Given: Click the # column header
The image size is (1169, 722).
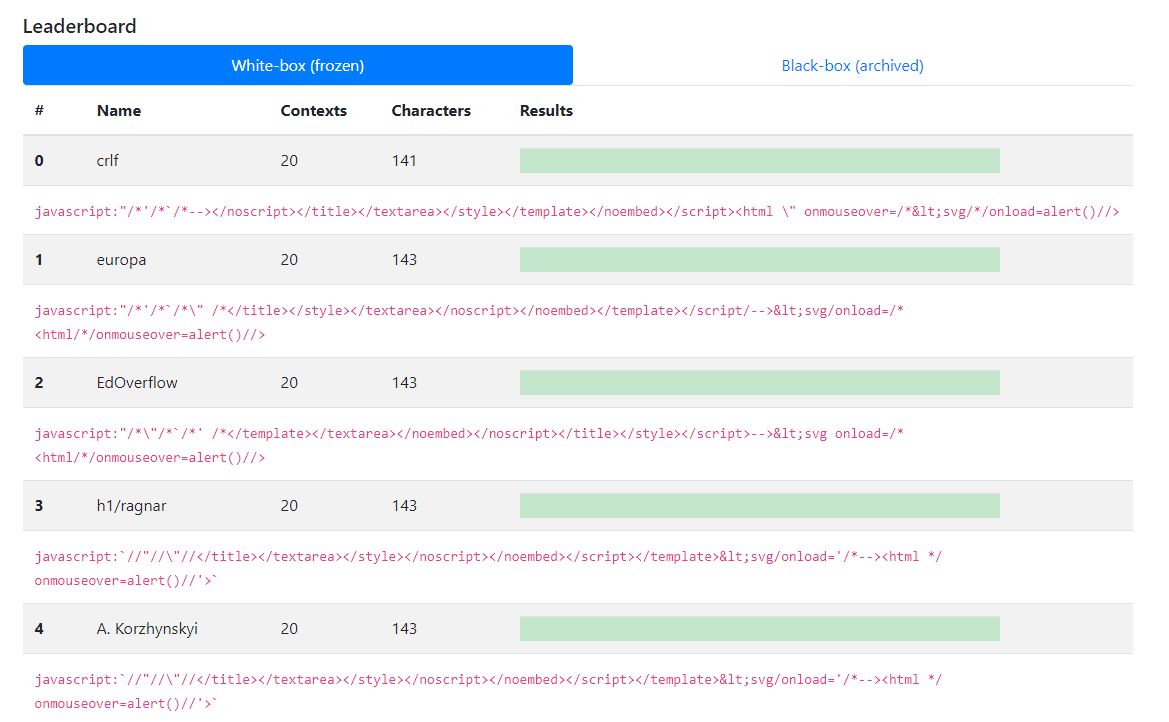Looking at the screenshot, I should 40,110.
